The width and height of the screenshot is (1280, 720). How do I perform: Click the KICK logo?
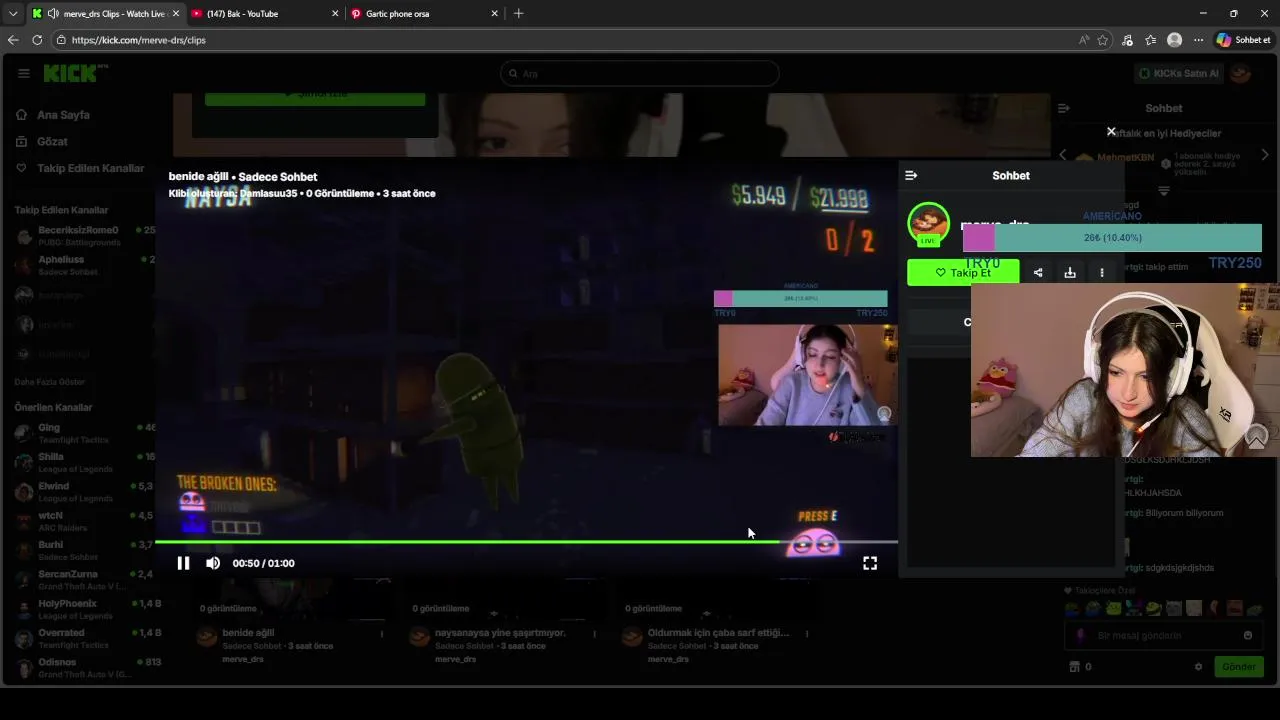[x=75, y=73]
